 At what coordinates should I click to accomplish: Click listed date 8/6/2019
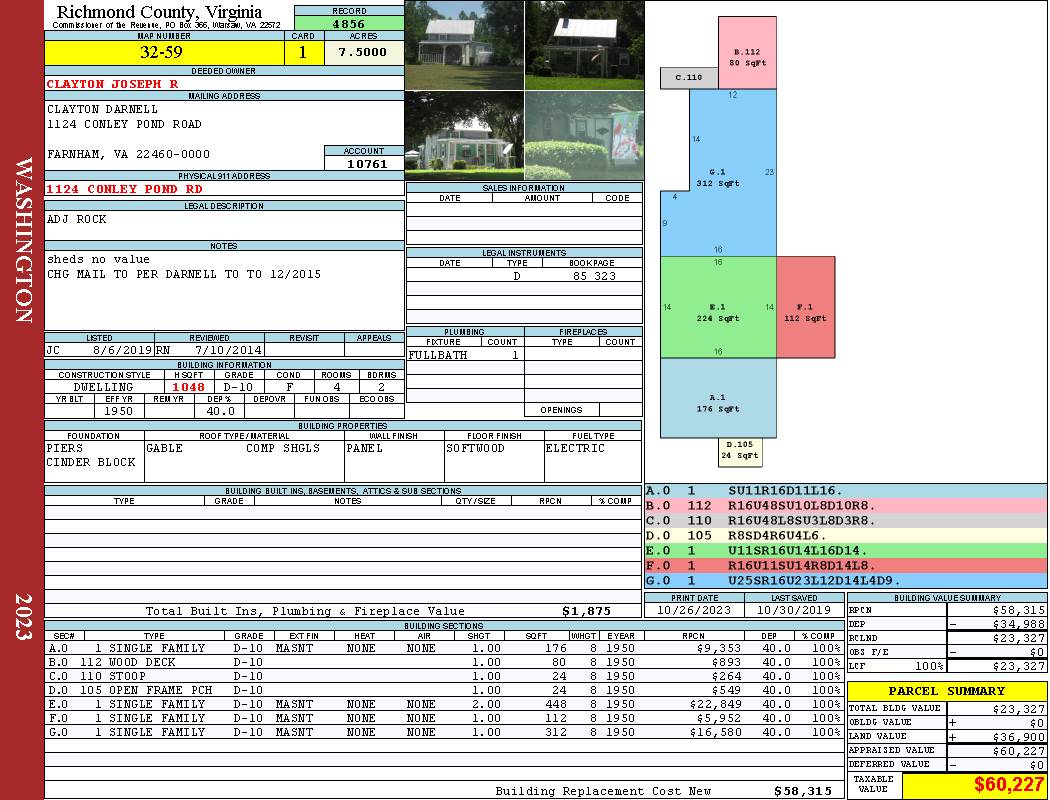[123, 349]
